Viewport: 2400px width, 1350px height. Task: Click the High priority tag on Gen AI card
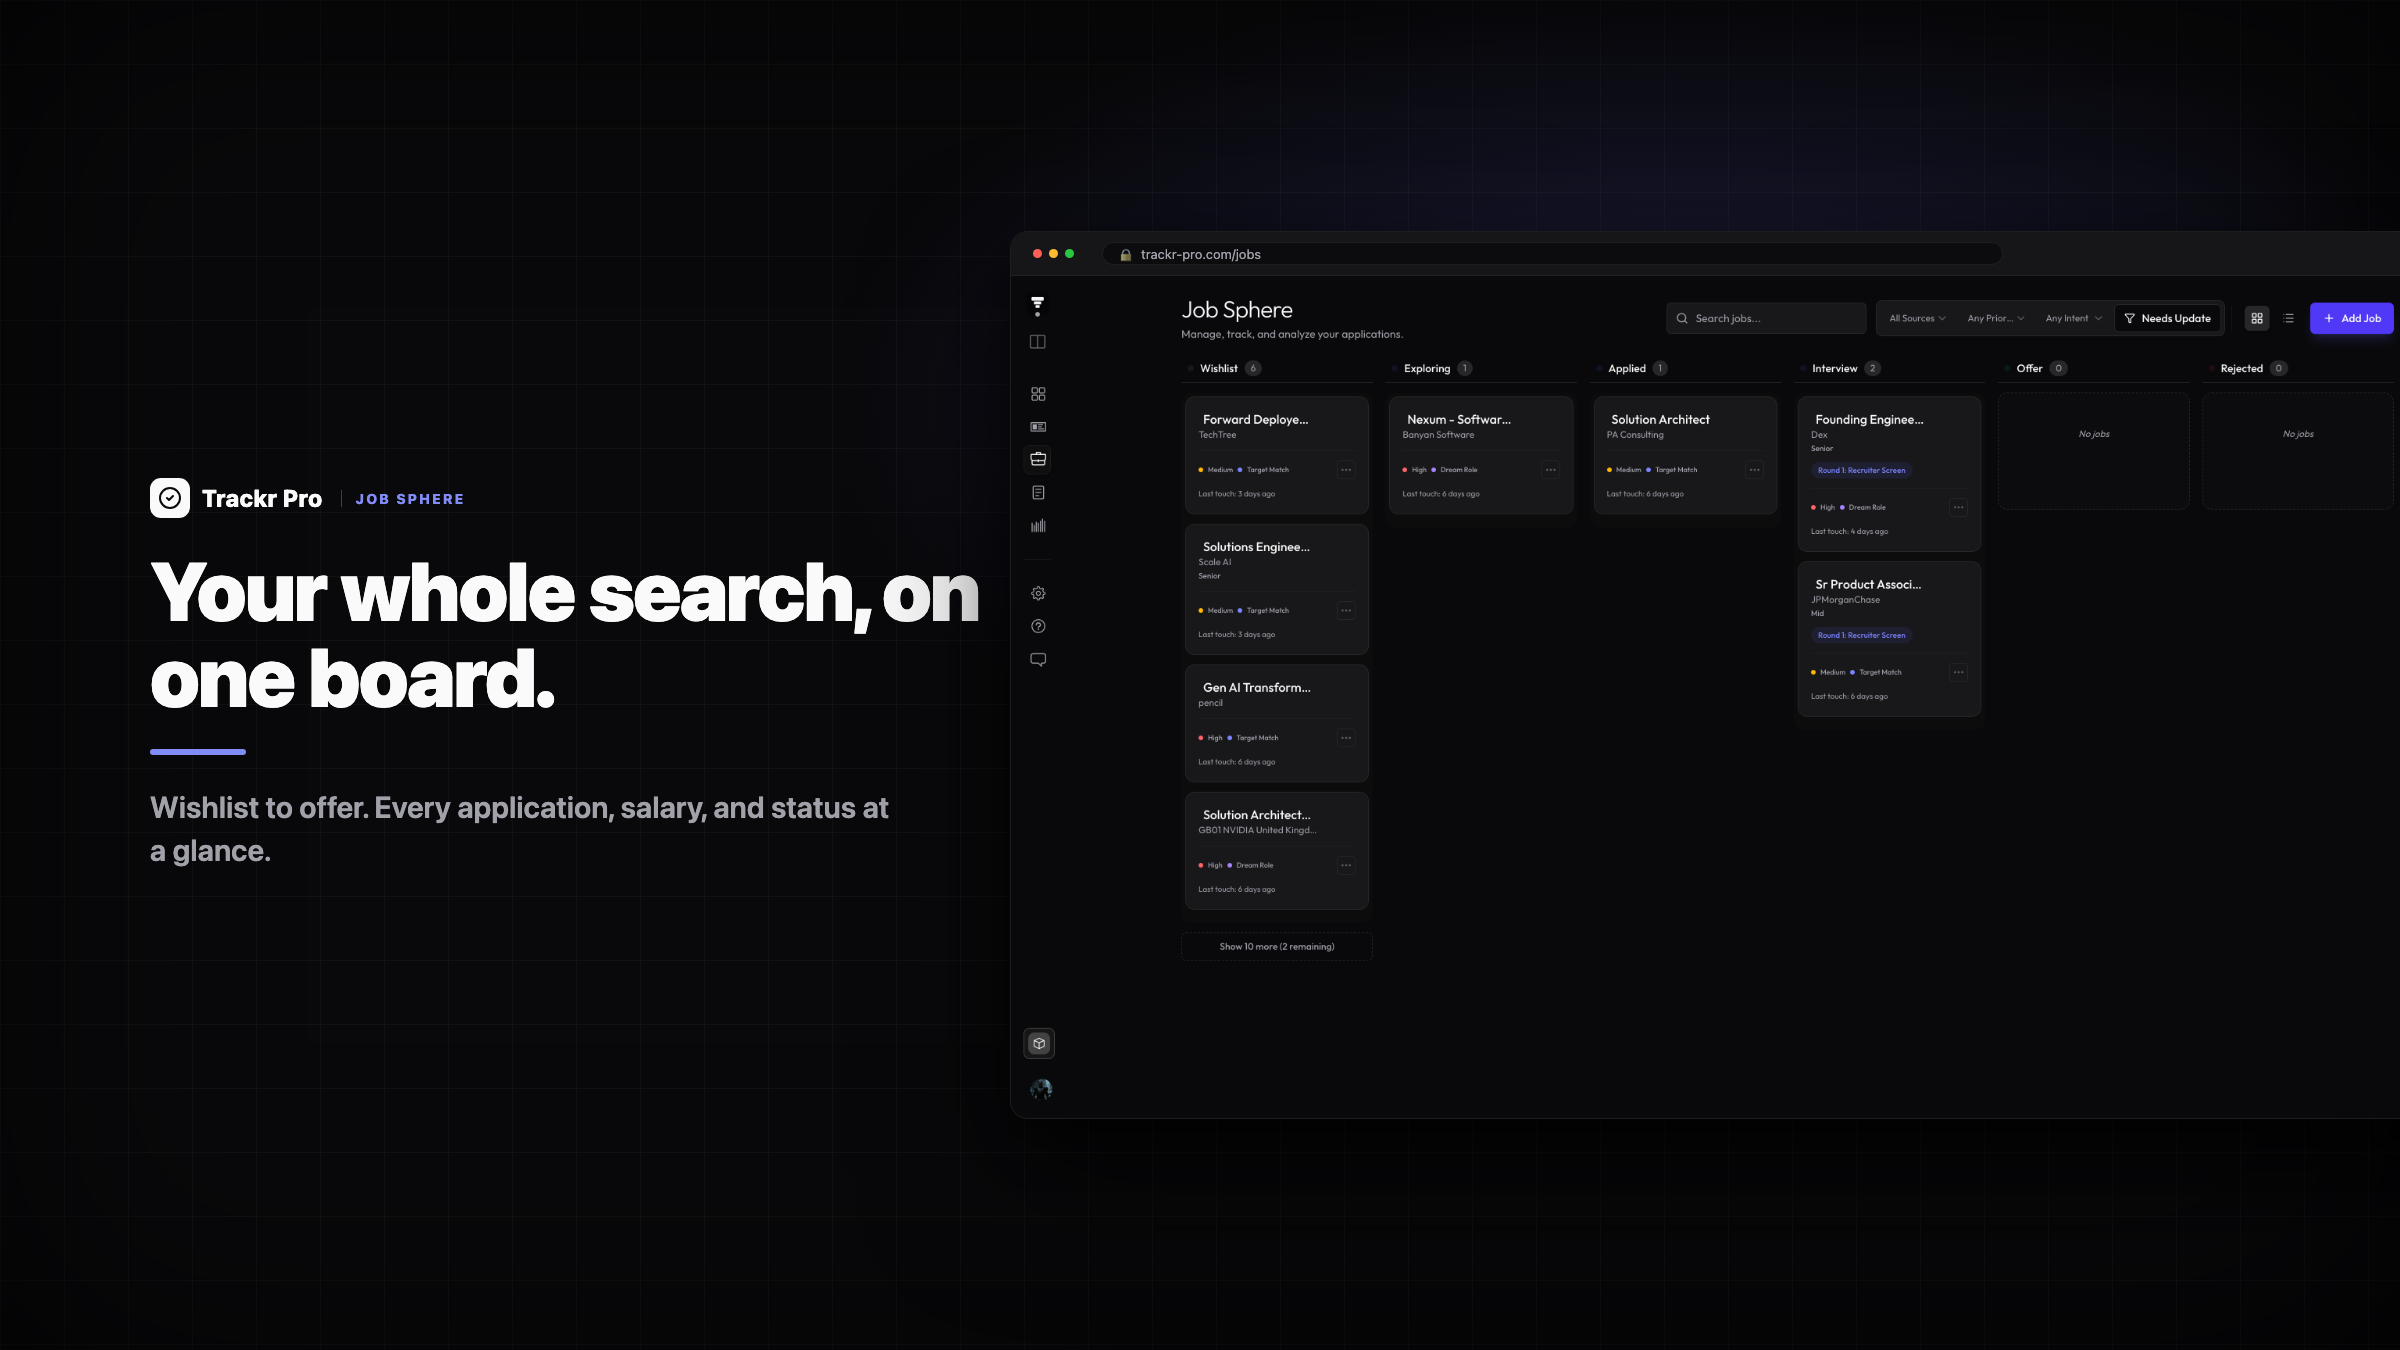coord(1211,738)
